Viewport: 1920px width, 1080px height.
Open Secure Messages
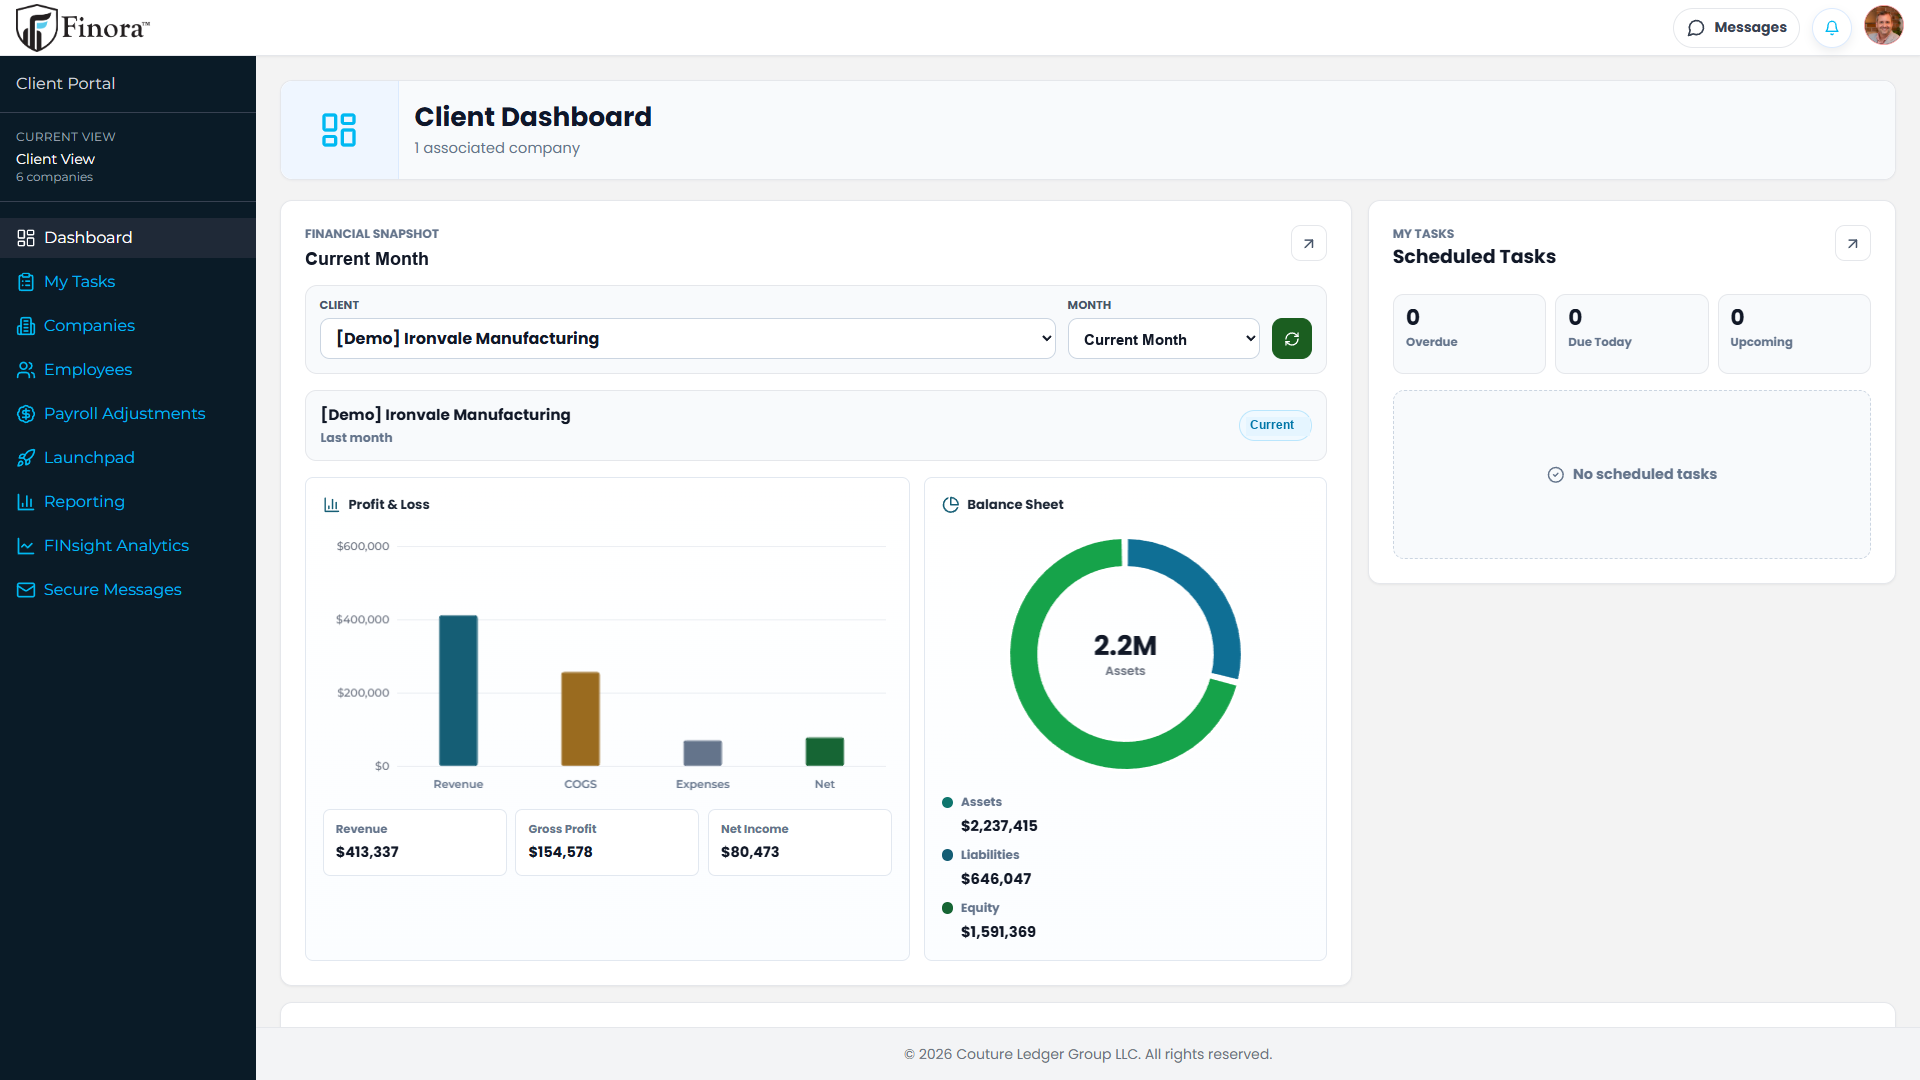[x=128, y=590]
